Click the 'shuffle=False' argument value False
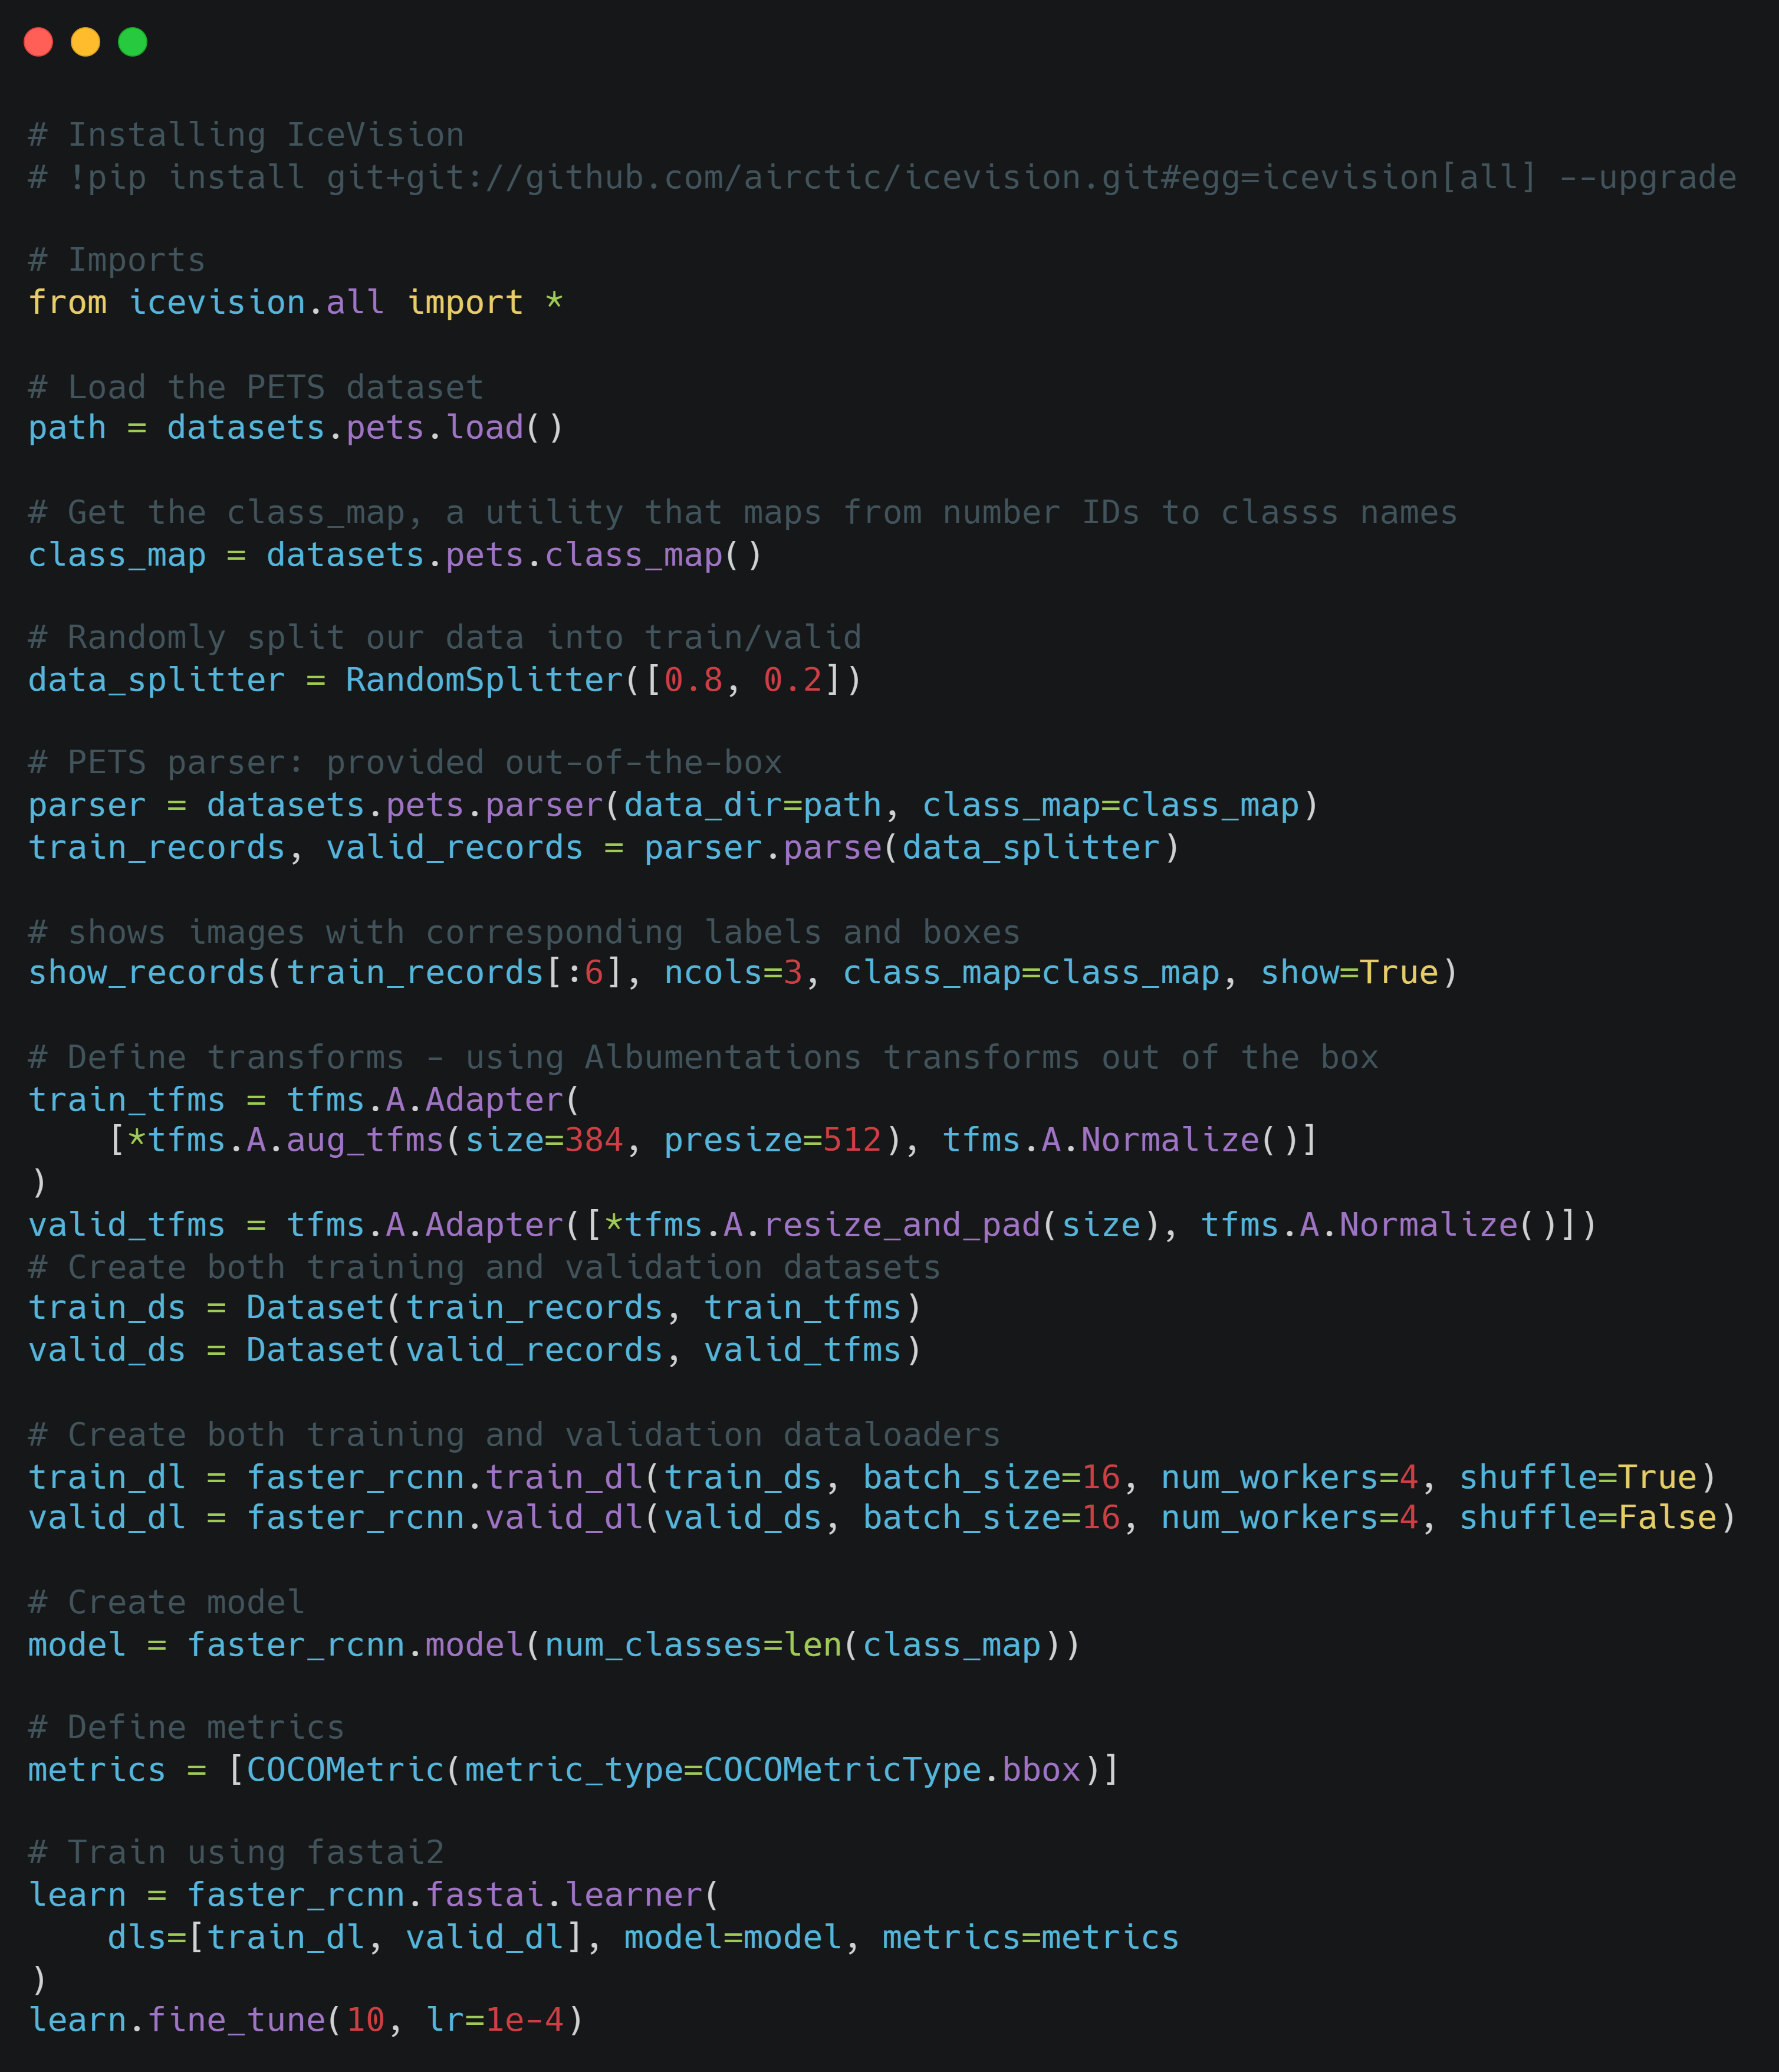This screenshot has height=2072, width=1779. [1667, 1517]
